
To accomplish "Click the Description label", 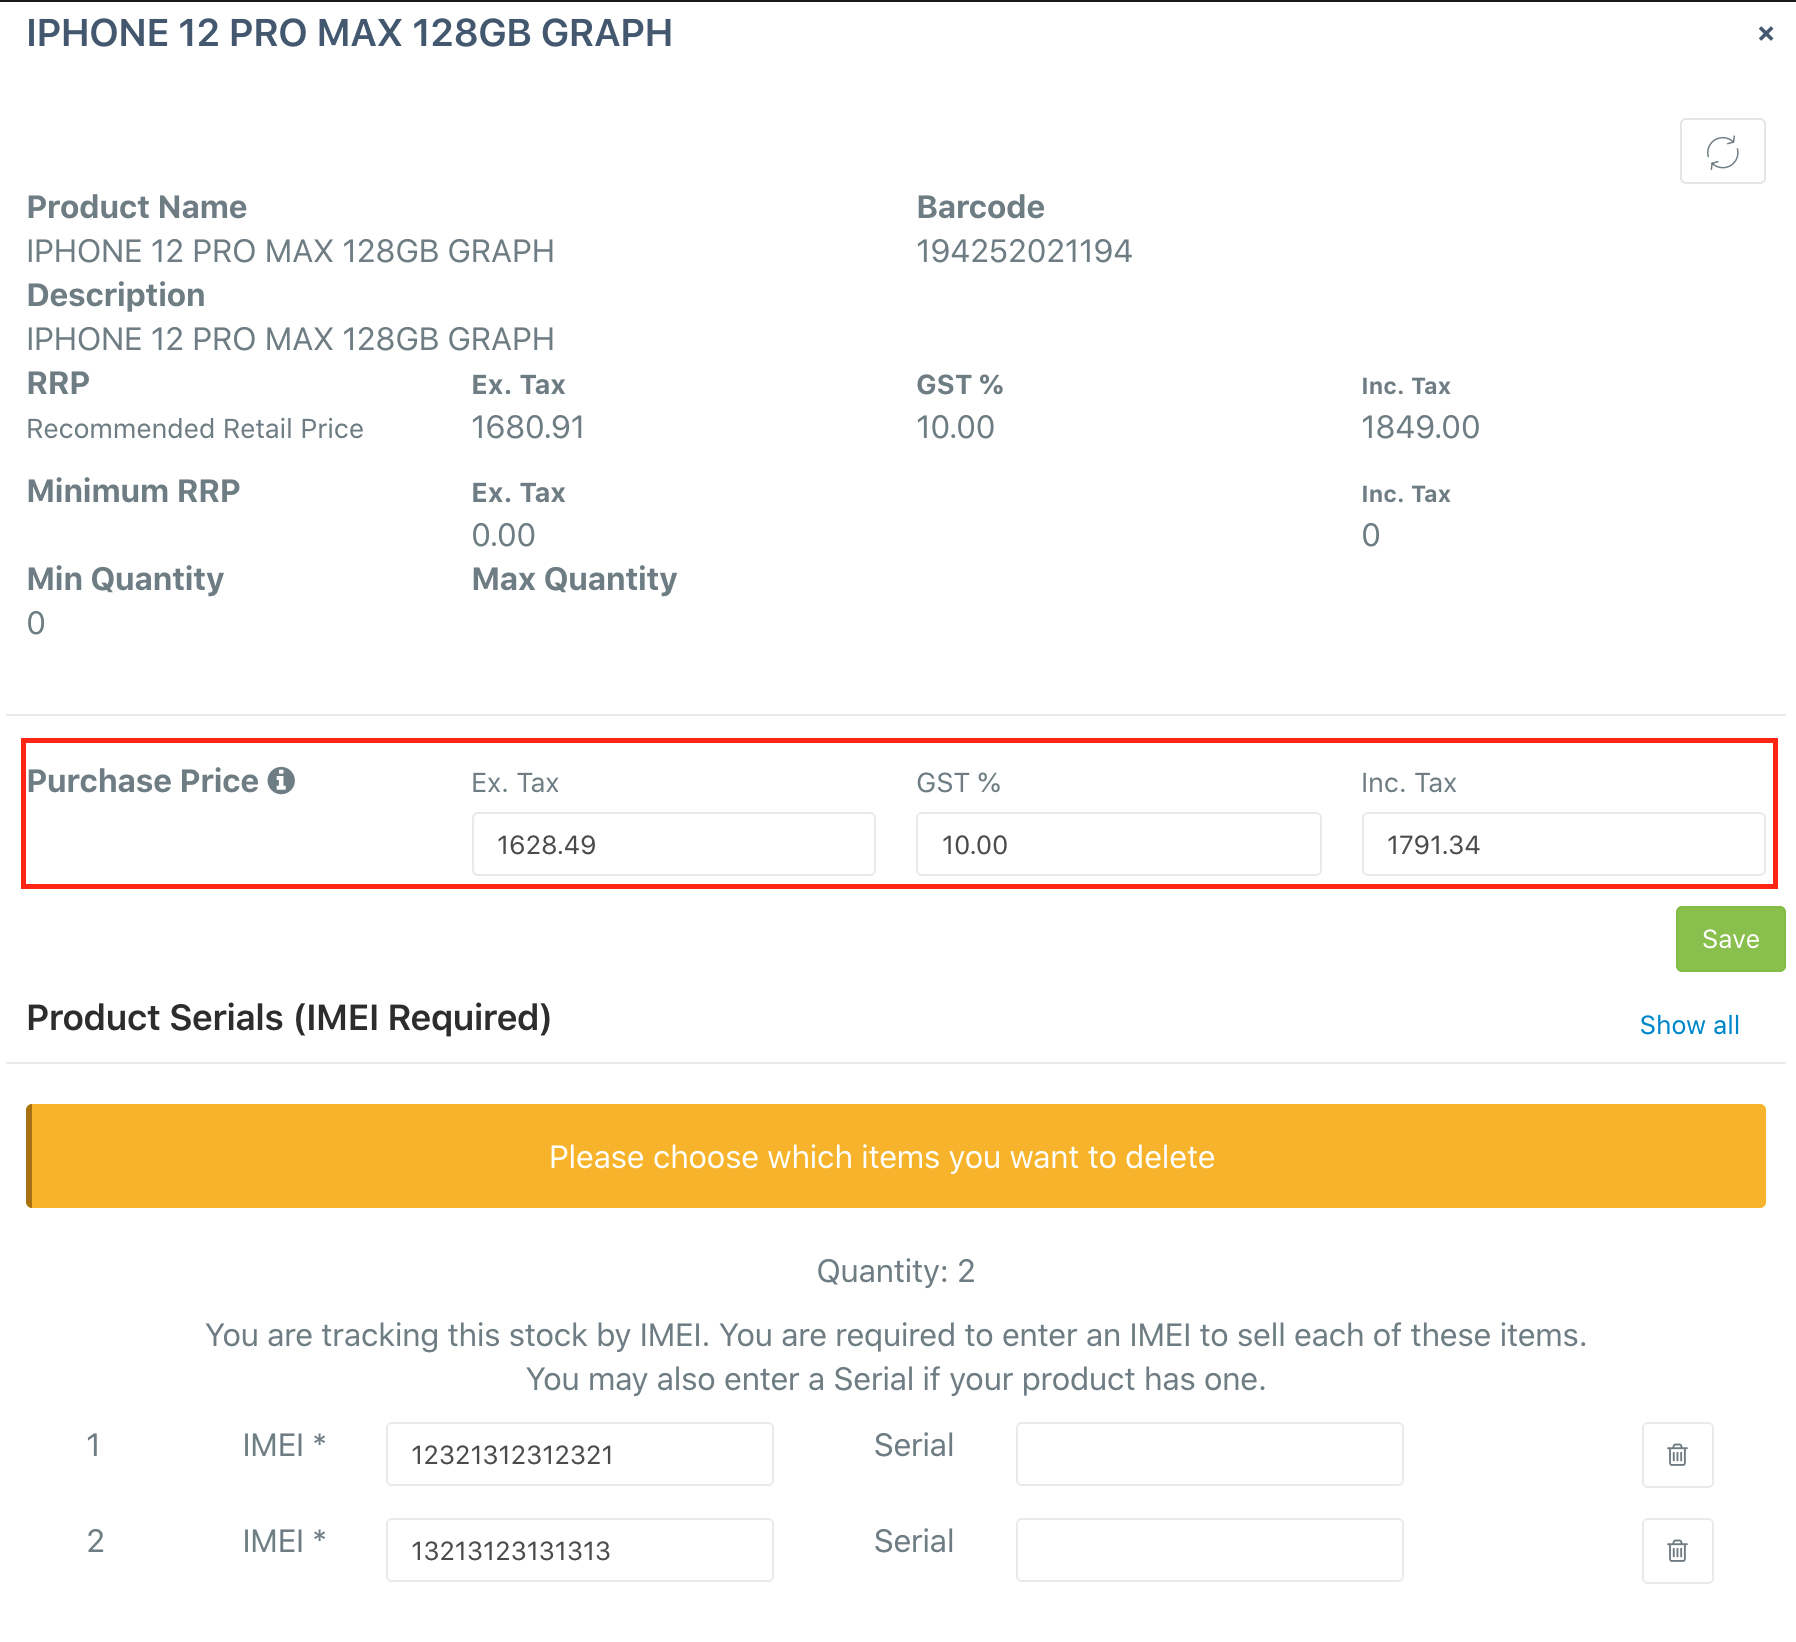I will coord(116,295).
